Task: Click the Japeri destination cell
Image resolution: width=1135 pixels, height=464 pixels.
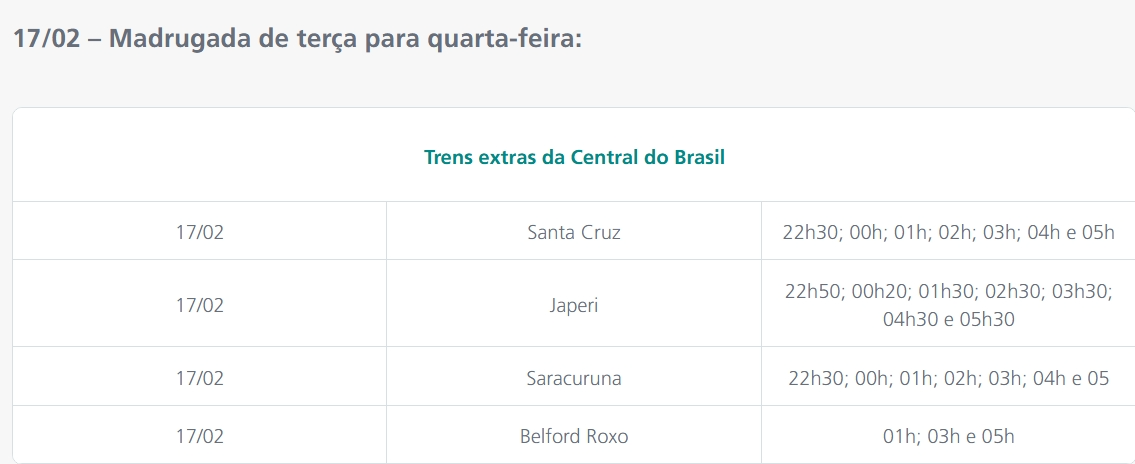Action: 574,305
